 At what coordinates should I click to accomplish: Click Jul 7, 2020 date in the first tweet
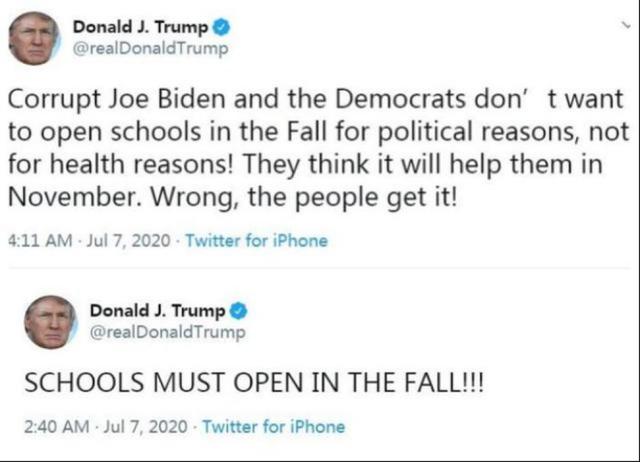point(129,240)
